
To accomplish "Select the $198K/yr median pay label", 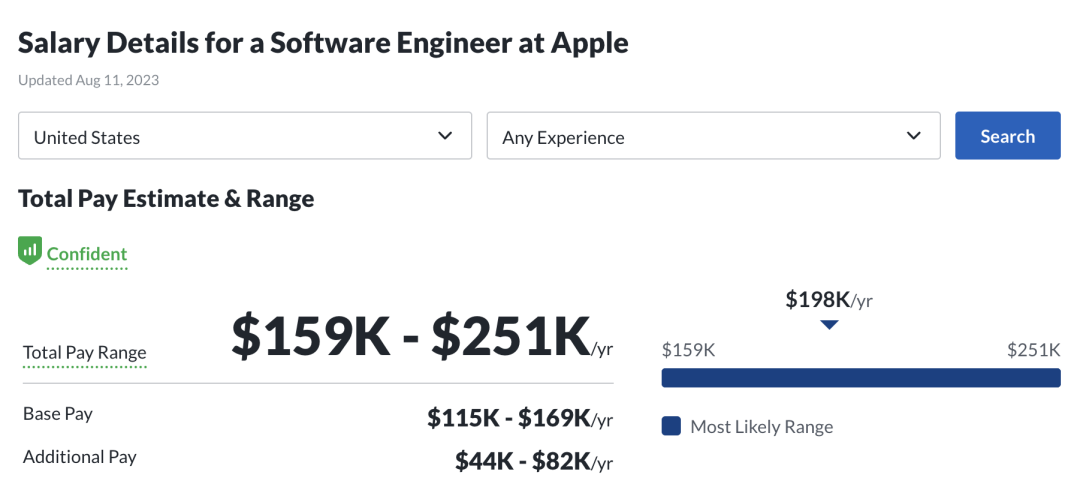I will [x=829, y=299].
